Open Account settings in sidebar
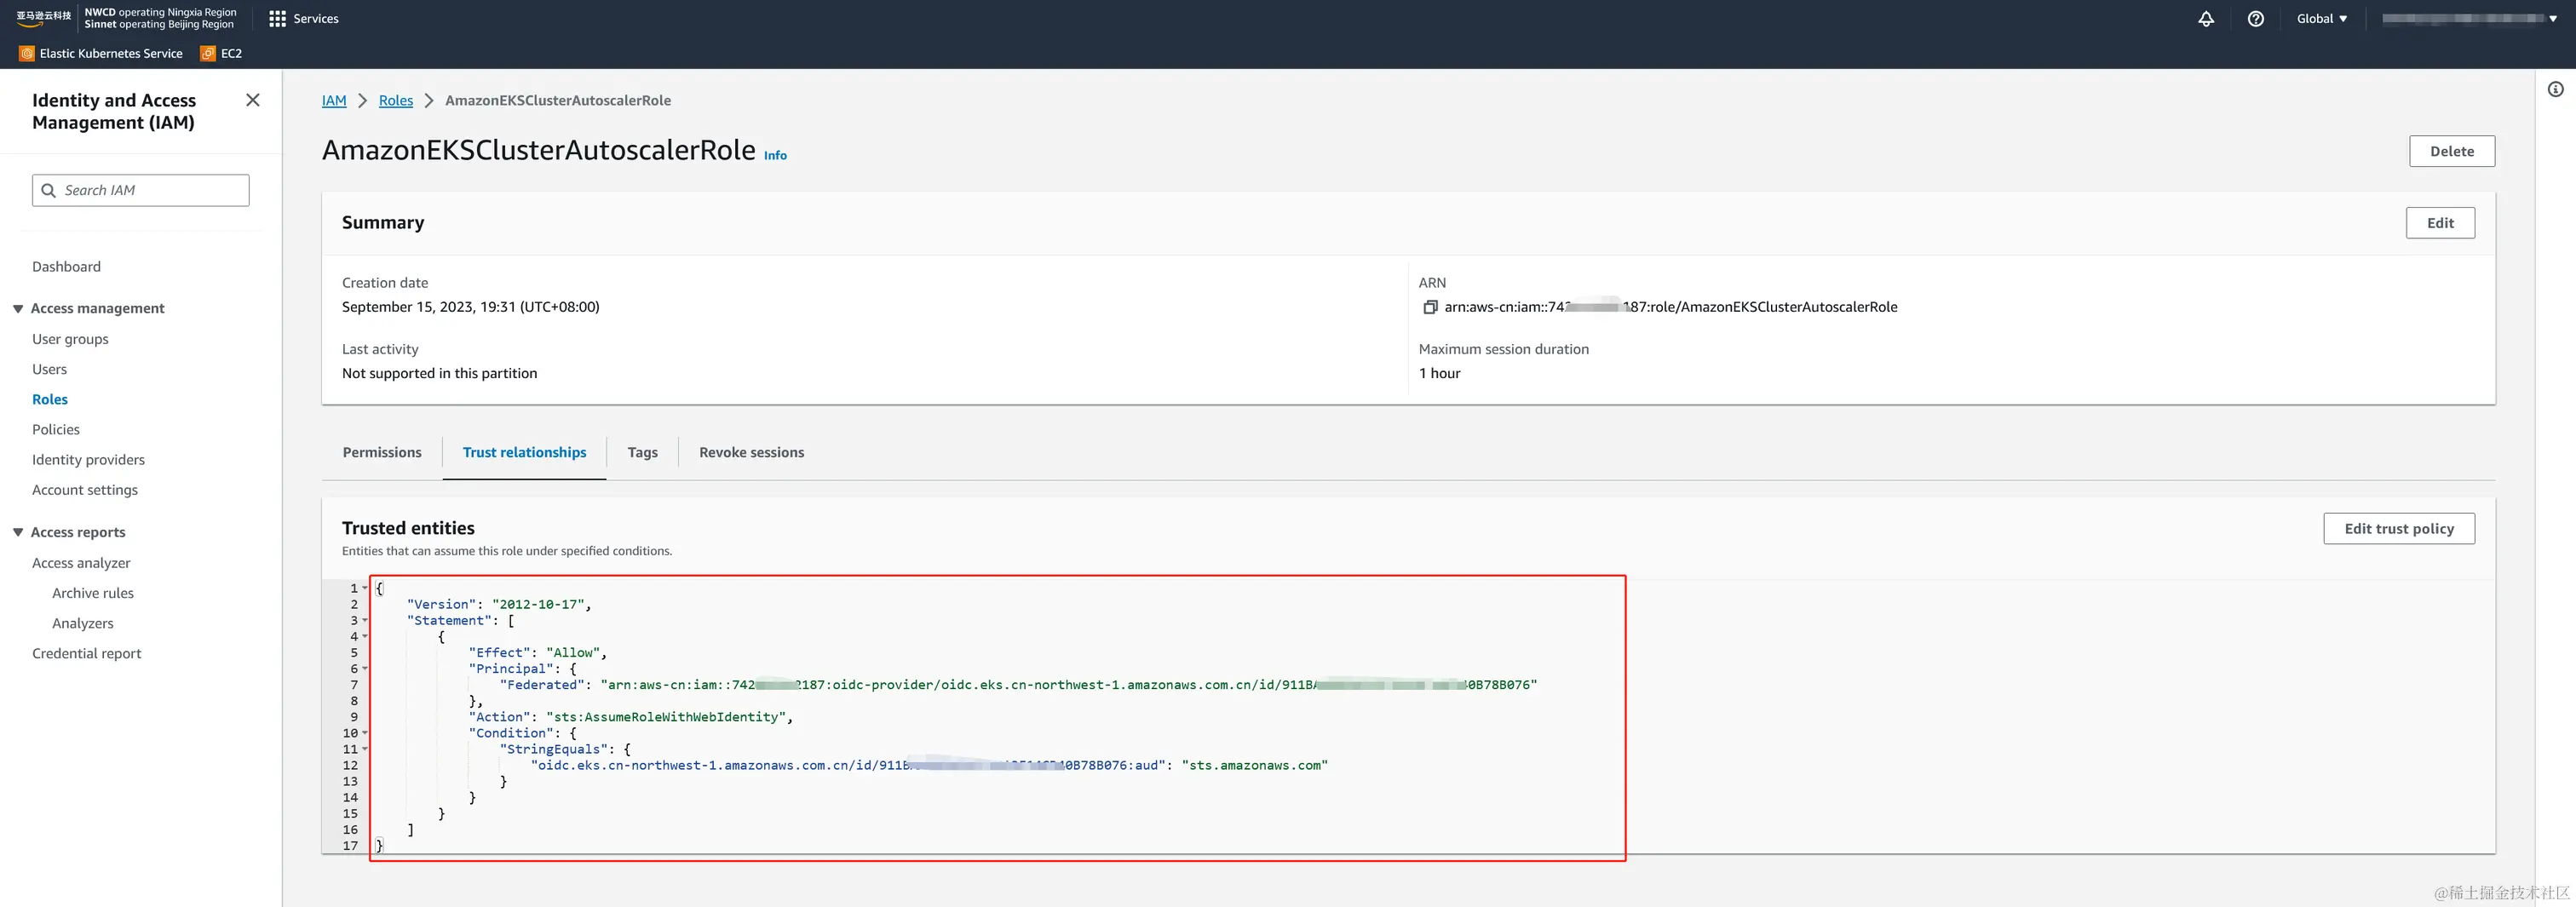 85,490
